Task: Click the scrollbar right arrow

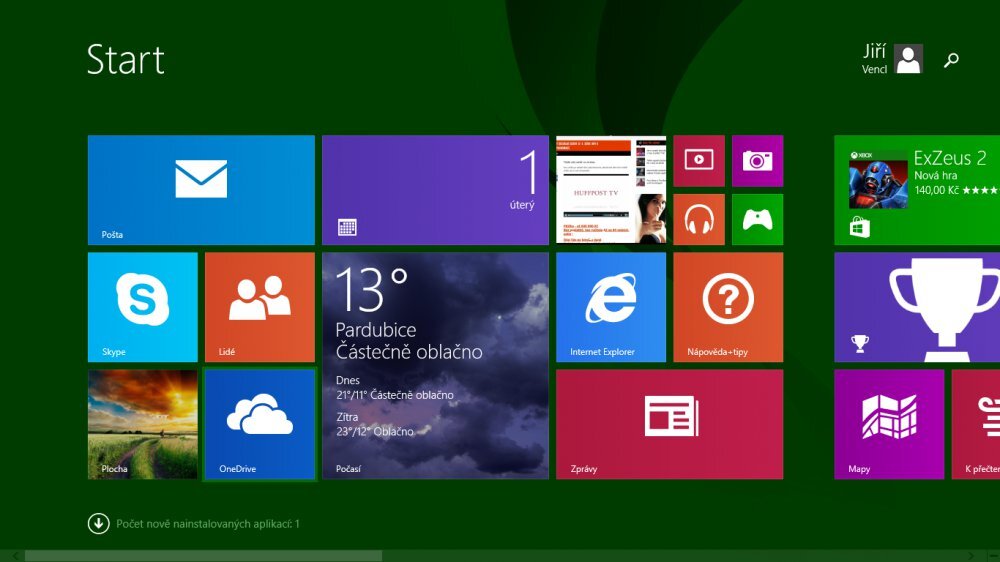Action: 971,556
